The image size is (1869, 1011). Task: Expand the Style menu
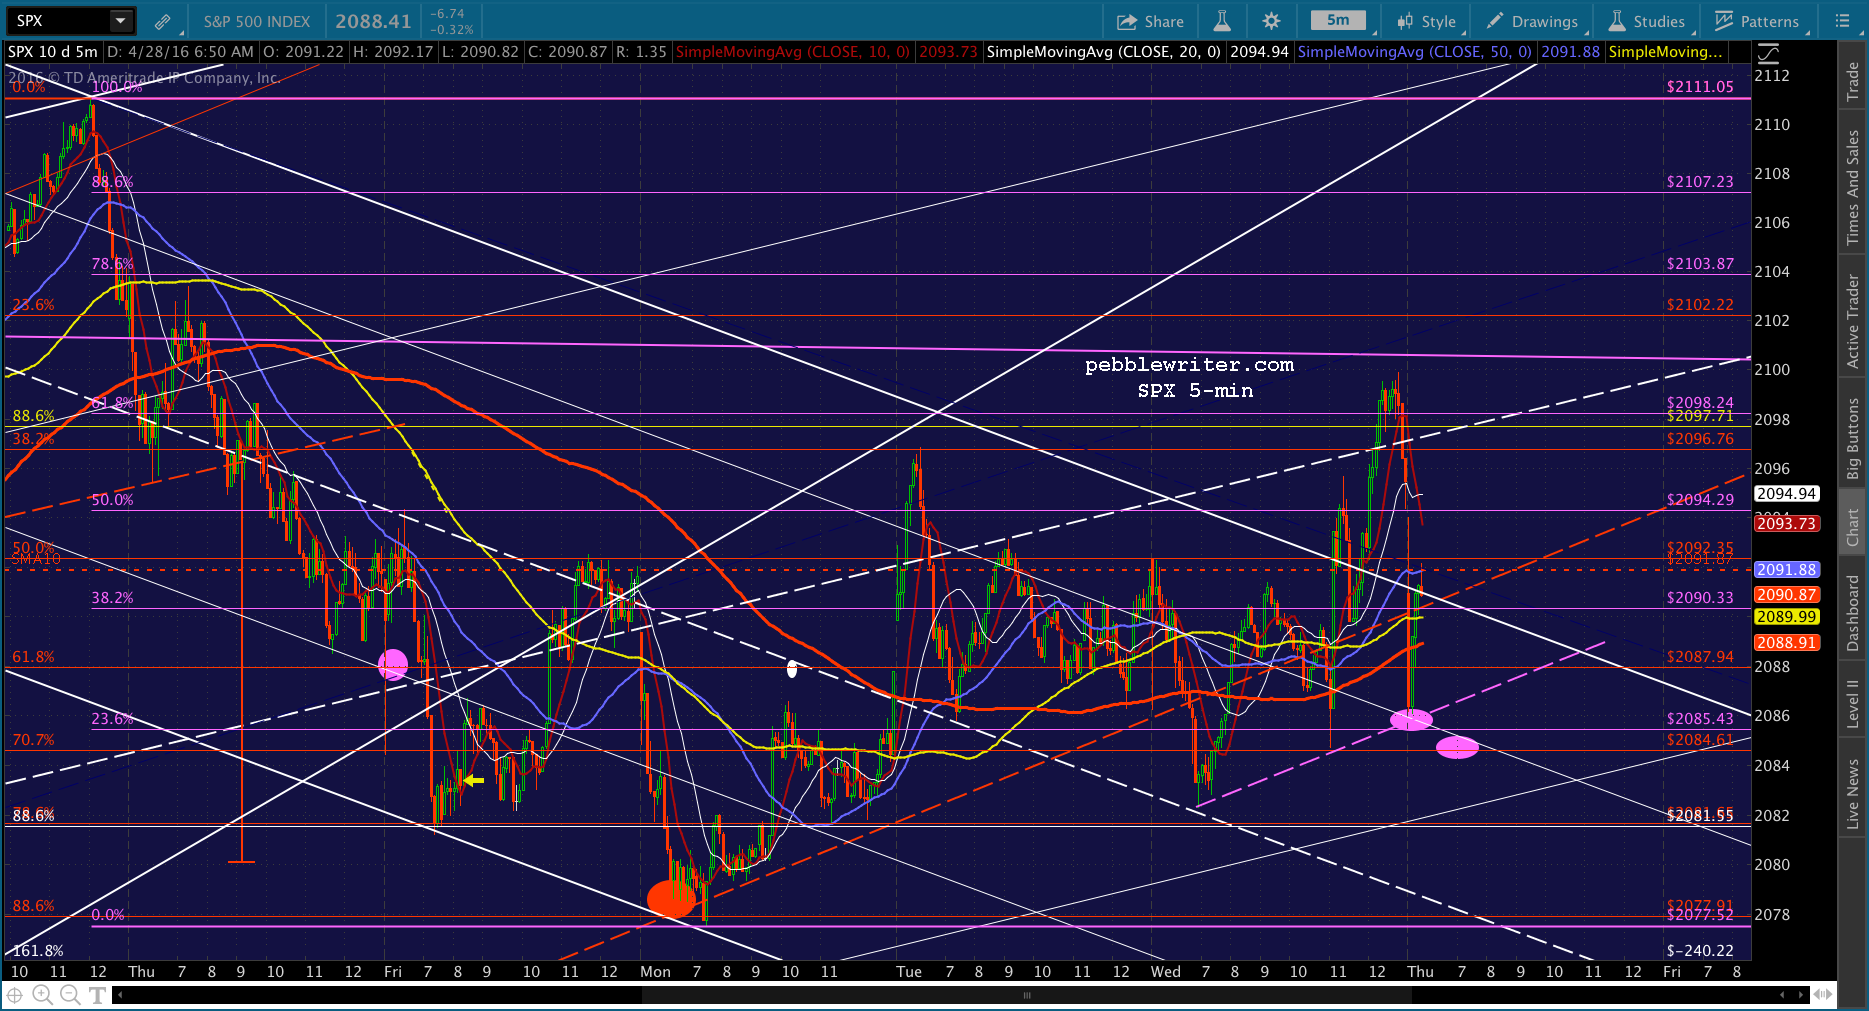pos(1427,21)
